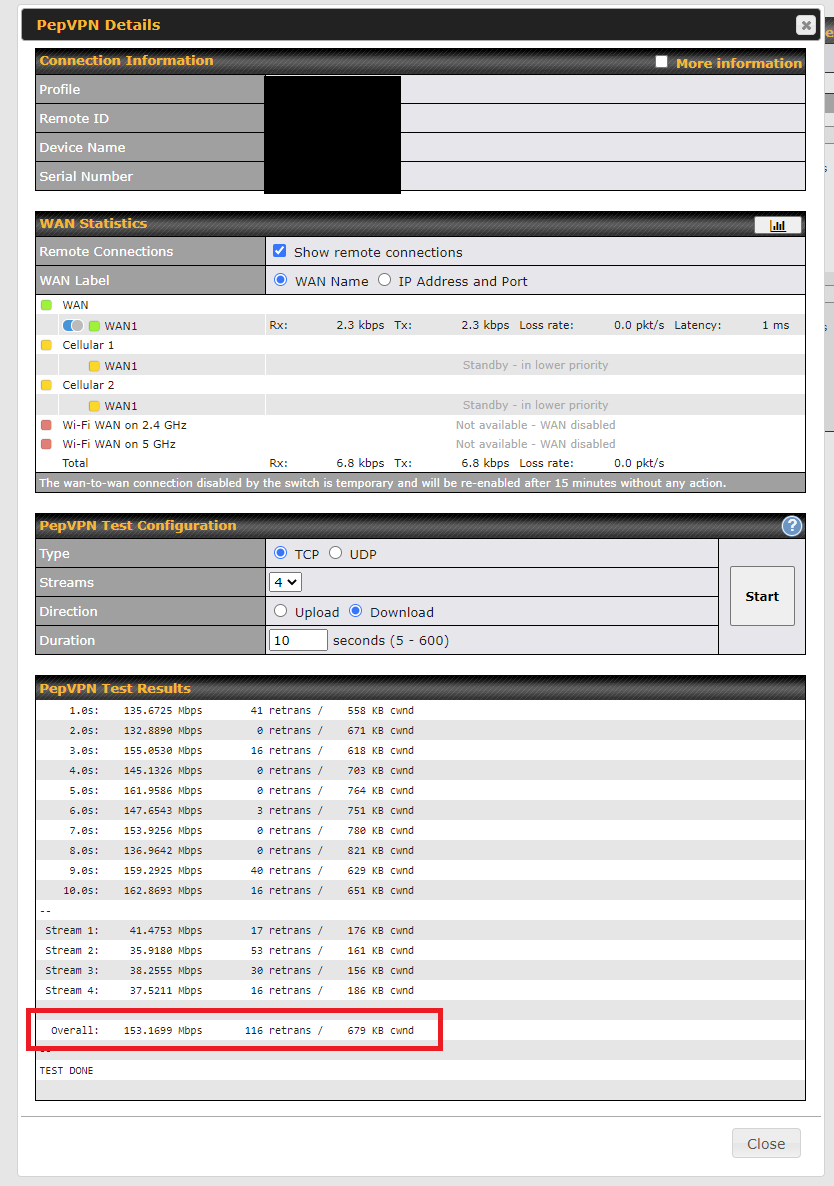This screenshot has width=834, height=1186.
Task: Enable the More information checkbox
Action: [661, 62]
